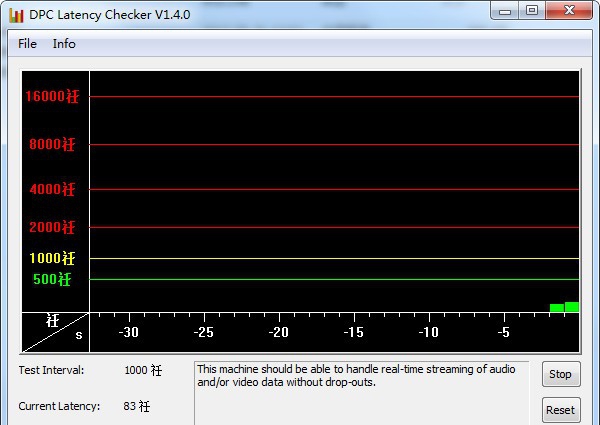Click the Test Interval label

click(x=51, y=370)
